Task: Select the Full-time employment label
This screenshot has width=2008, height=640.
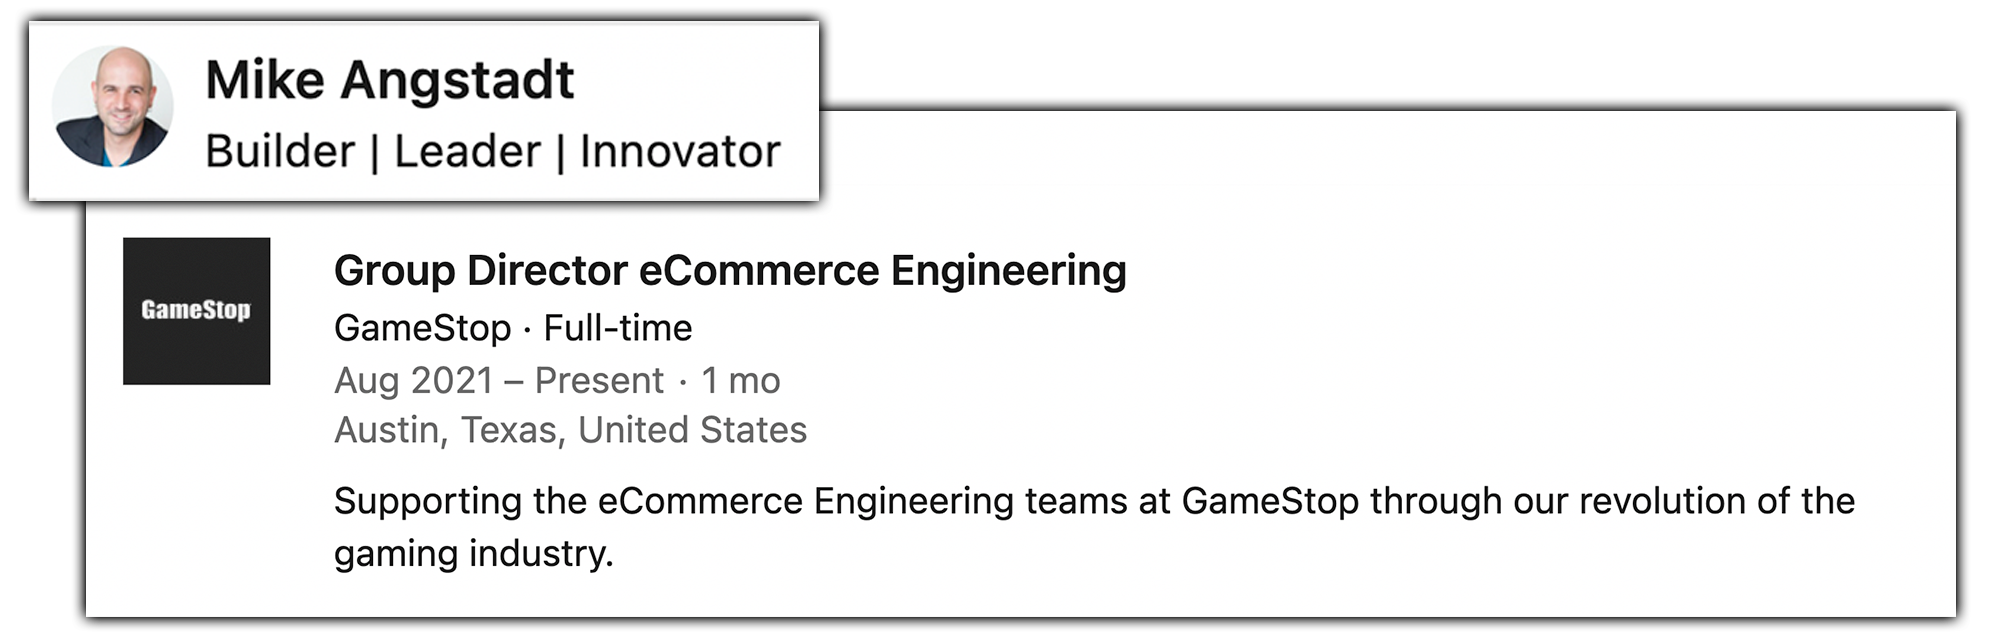Action: tap(617, 328)
